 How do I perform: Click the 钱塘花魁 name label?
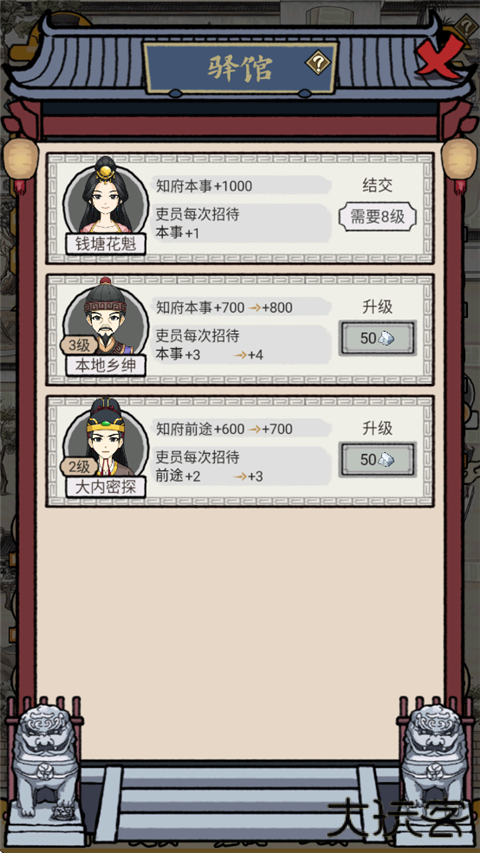tap(106, 244)
